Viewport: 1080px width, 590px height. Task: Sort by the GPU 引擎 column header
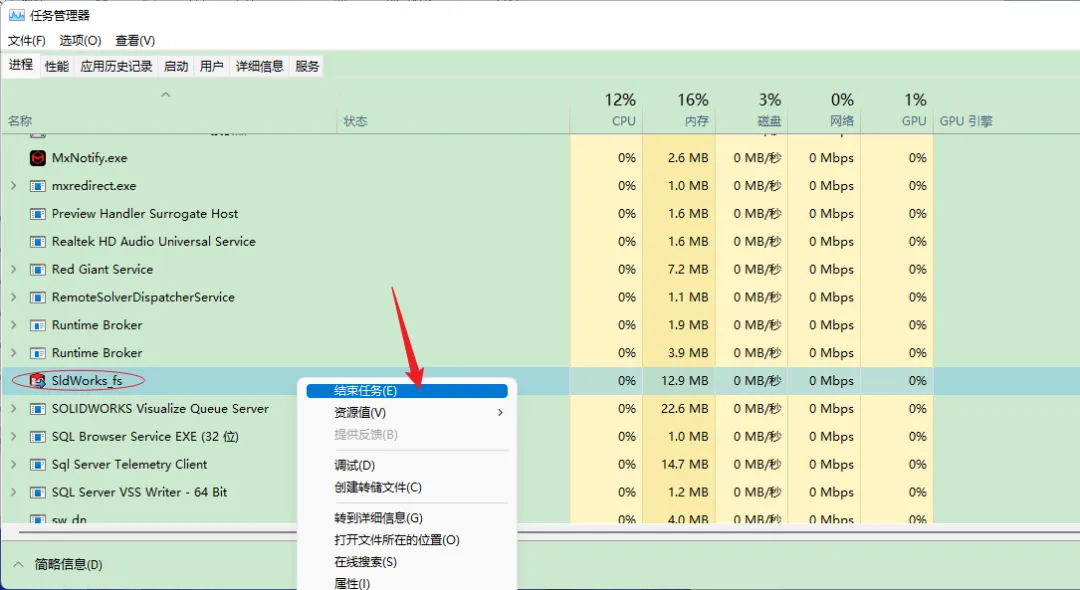[x=966, y=121]
